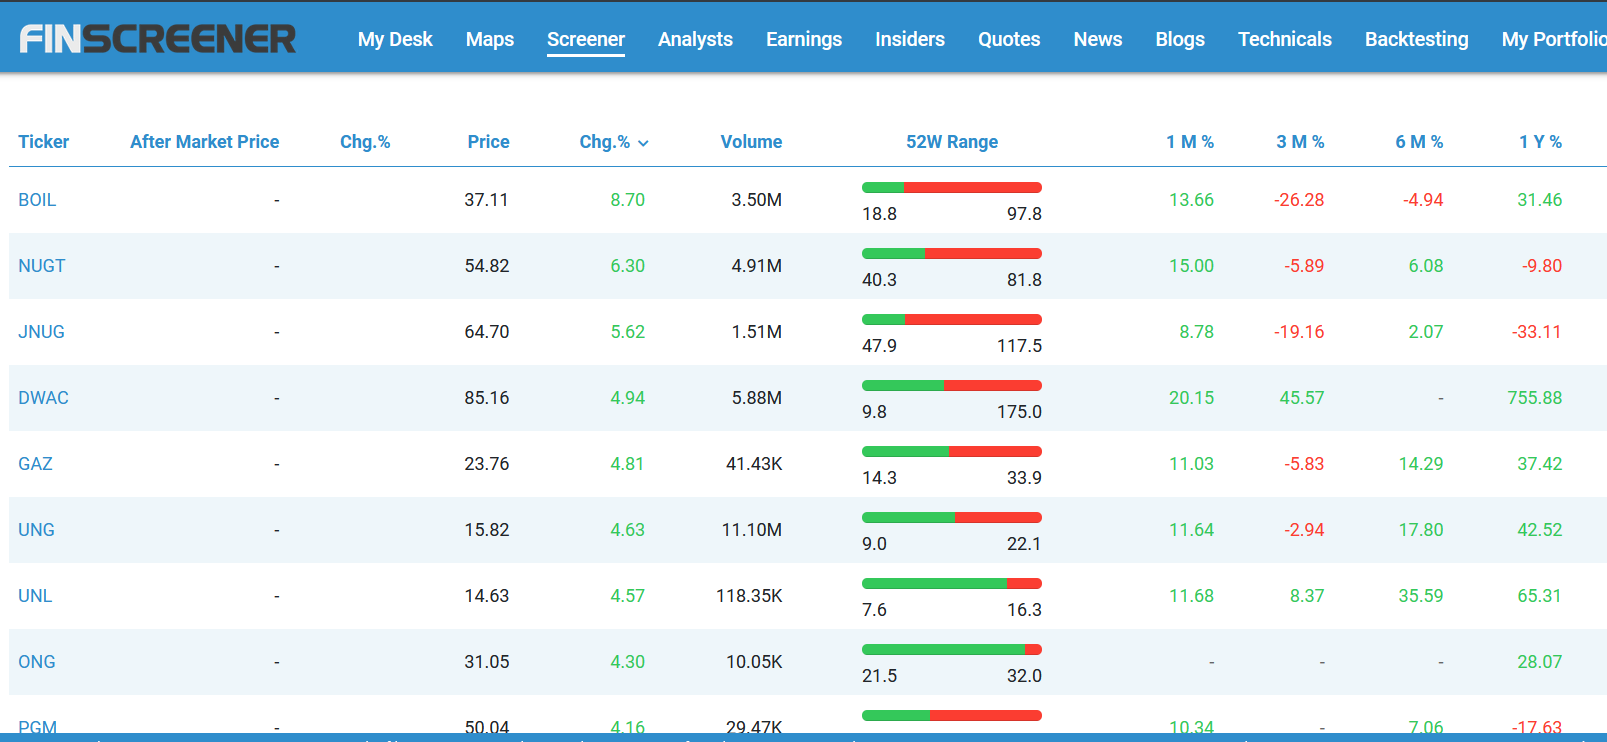Select Technicals in the navigation bar
This screenshot has width=1607, height=742.
pyautogui.click(x=1284, y=39)
